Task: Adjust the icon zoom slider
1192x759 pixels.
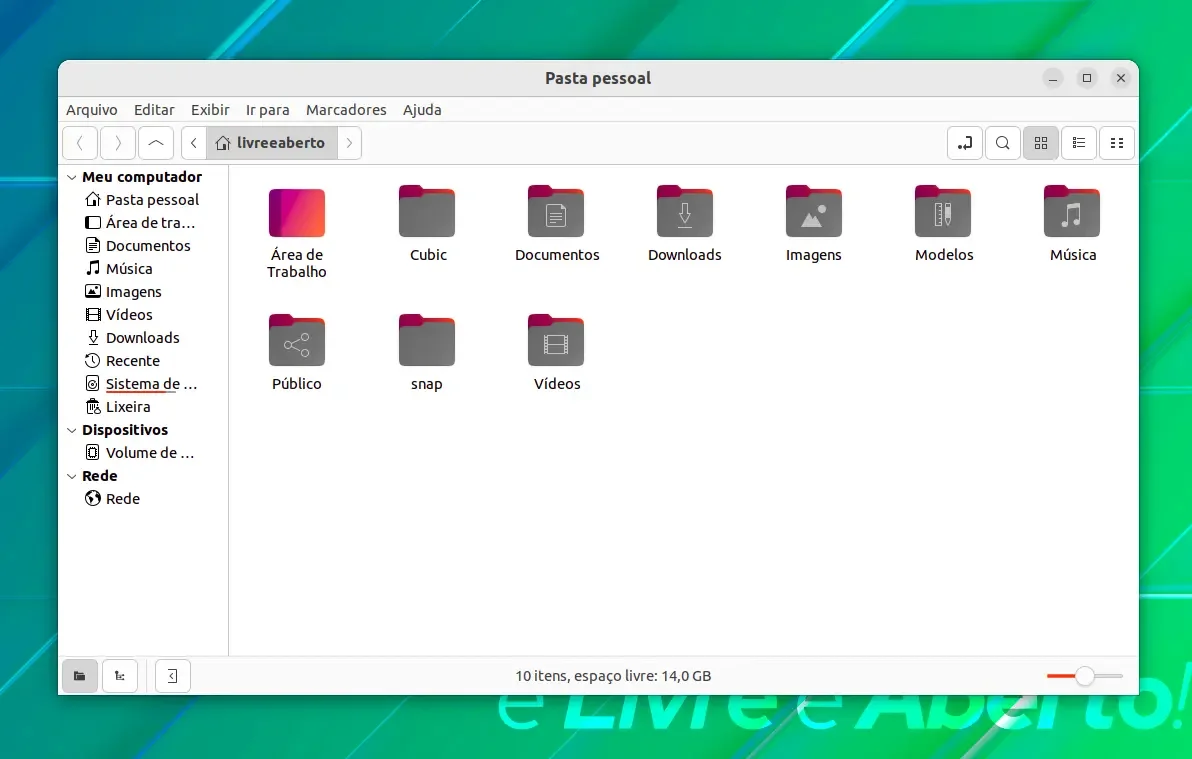Action: point(1085,675)
